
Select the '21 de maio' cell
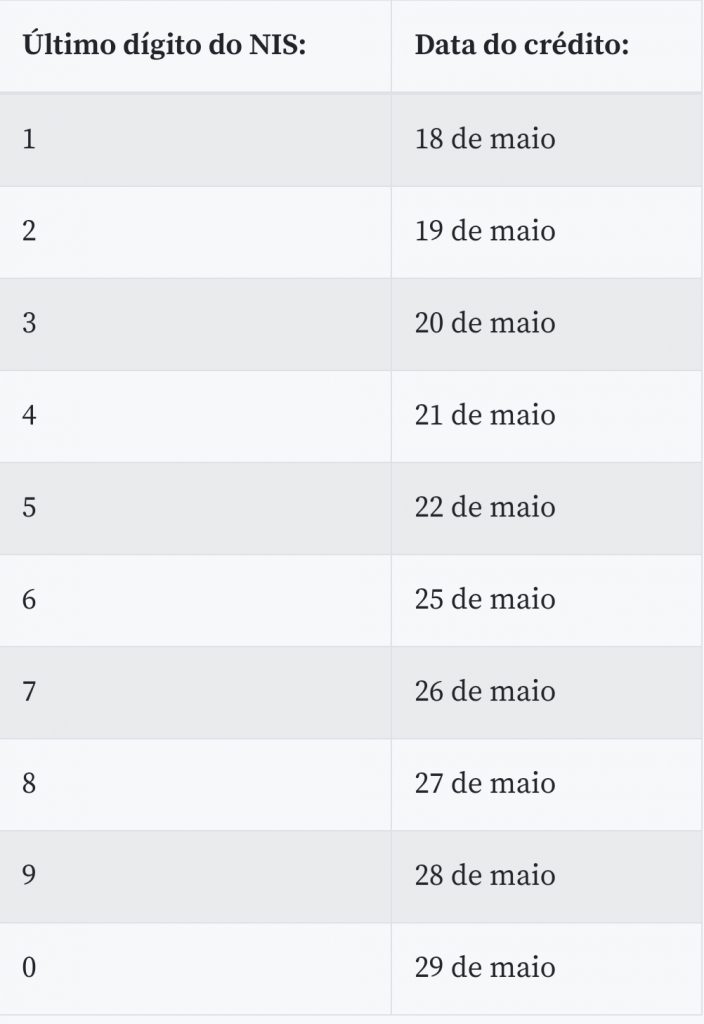(547, 416)
